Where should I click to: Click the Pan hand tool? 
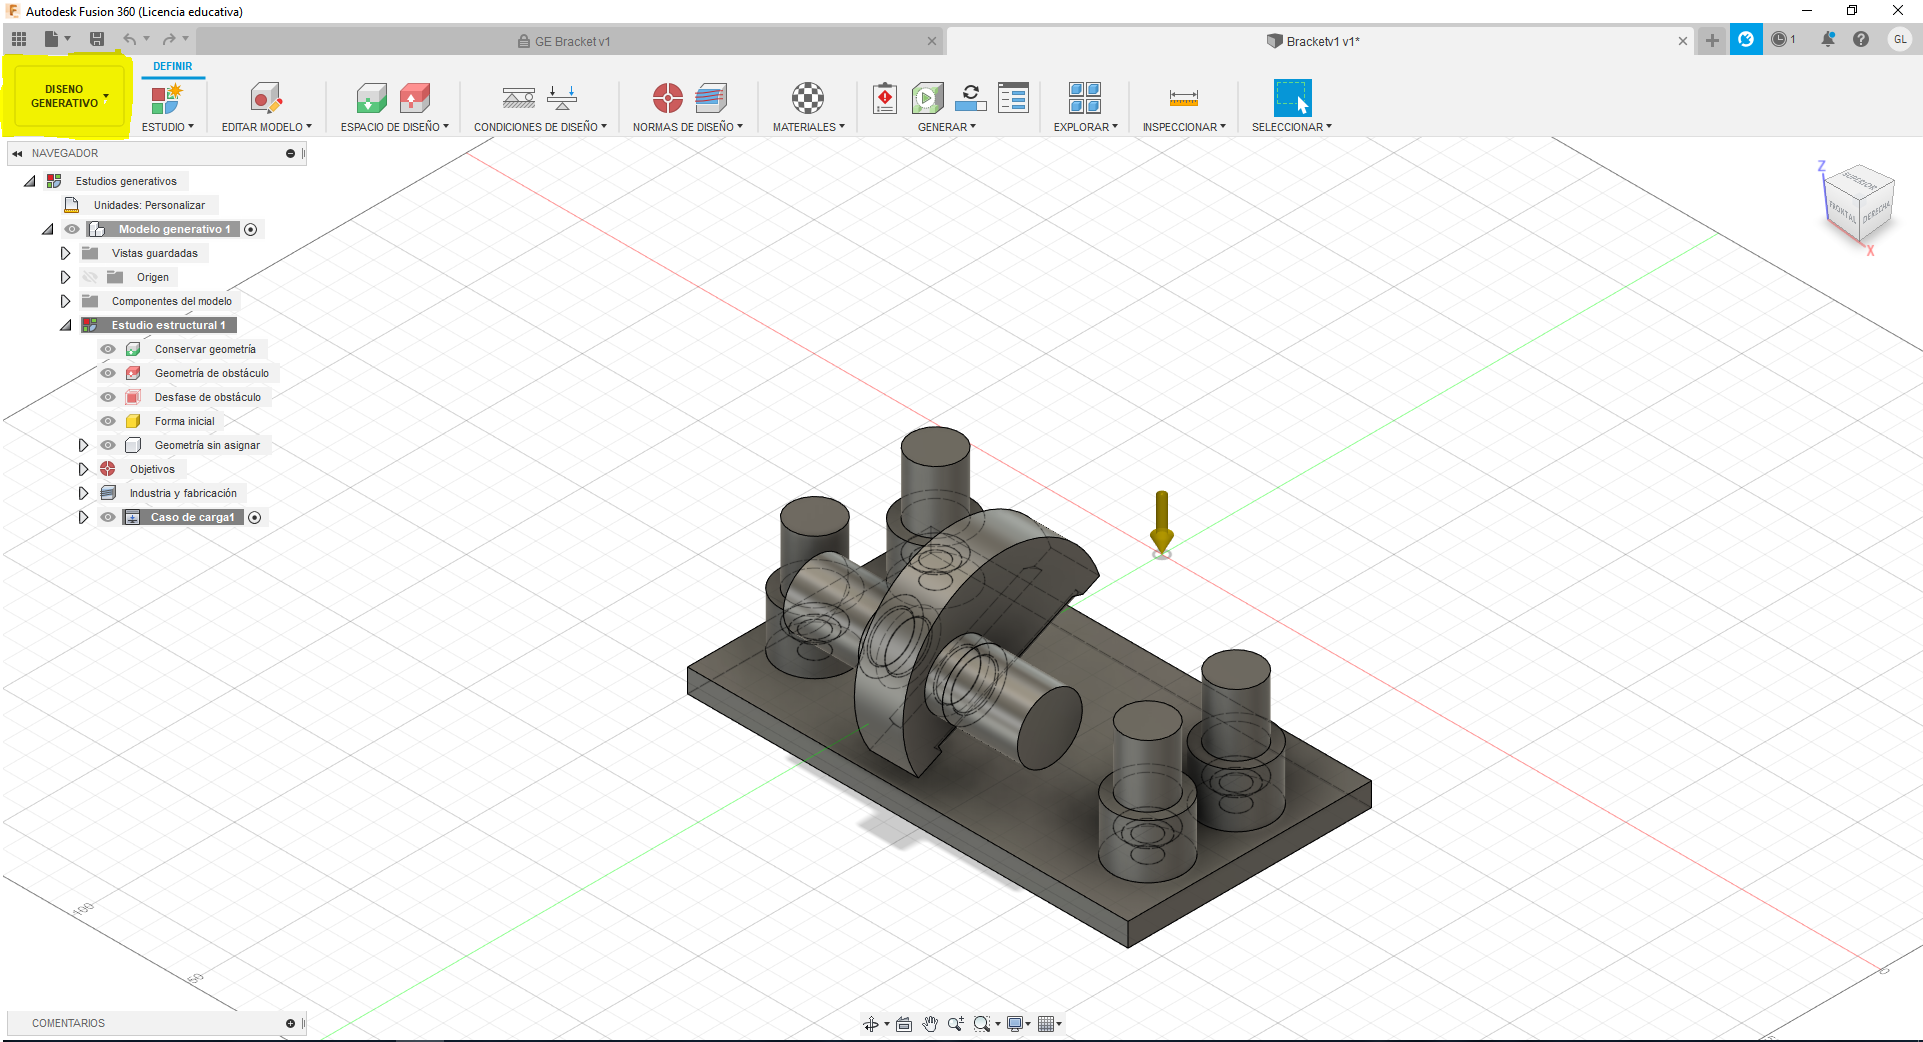pos(930,1023)
